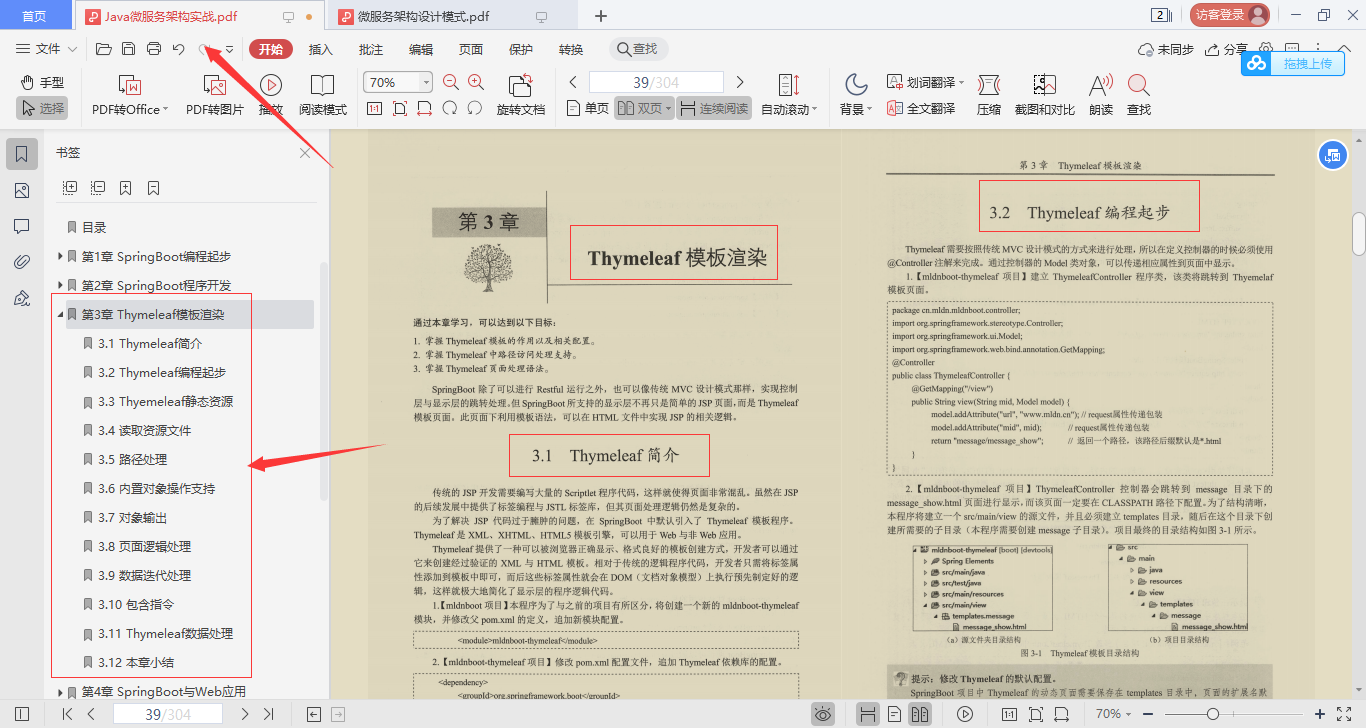Translate full text (全文翻译)
Viewport: 1366px width, 728px height.
click(x=920, y=109)
